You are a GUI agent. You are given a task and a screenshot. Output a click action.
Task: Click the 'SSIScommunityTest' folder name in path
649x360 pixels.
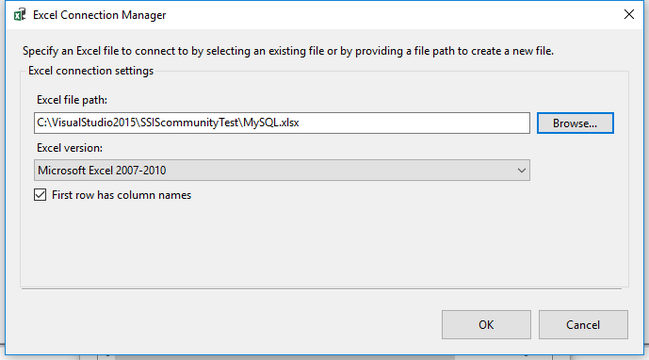190,122
